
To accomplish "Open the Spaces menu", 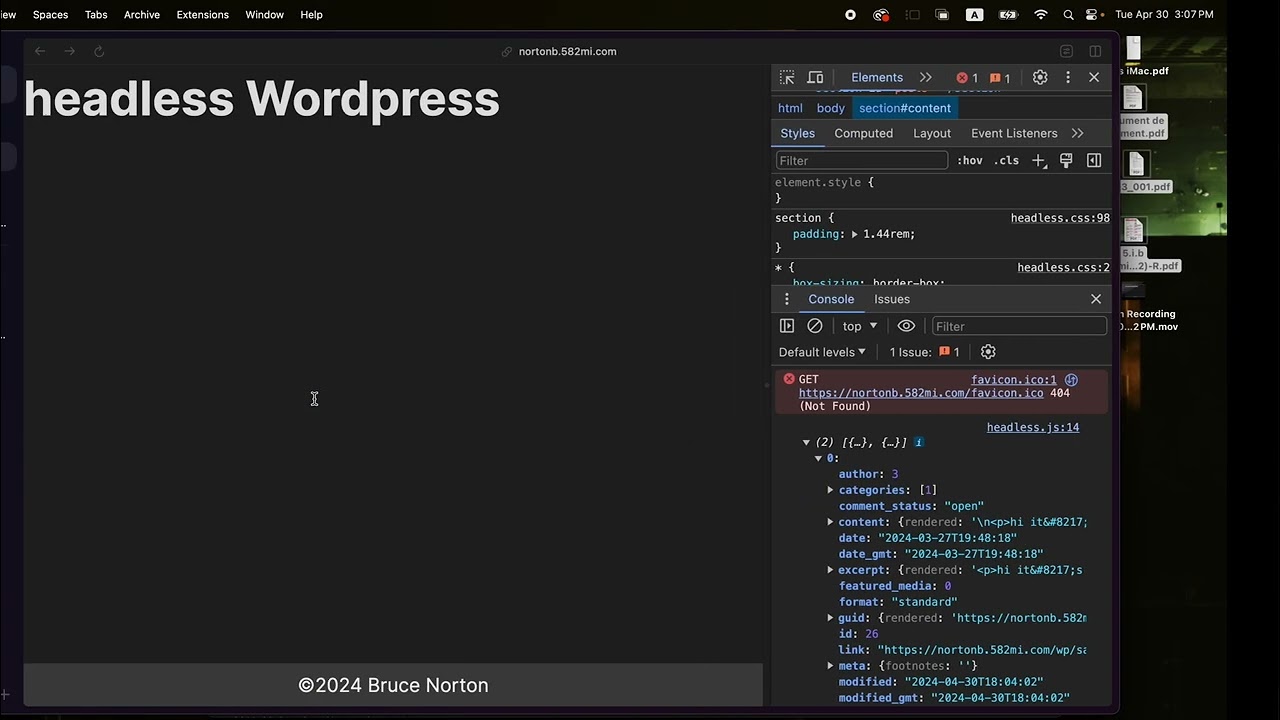I will (50, 15).
